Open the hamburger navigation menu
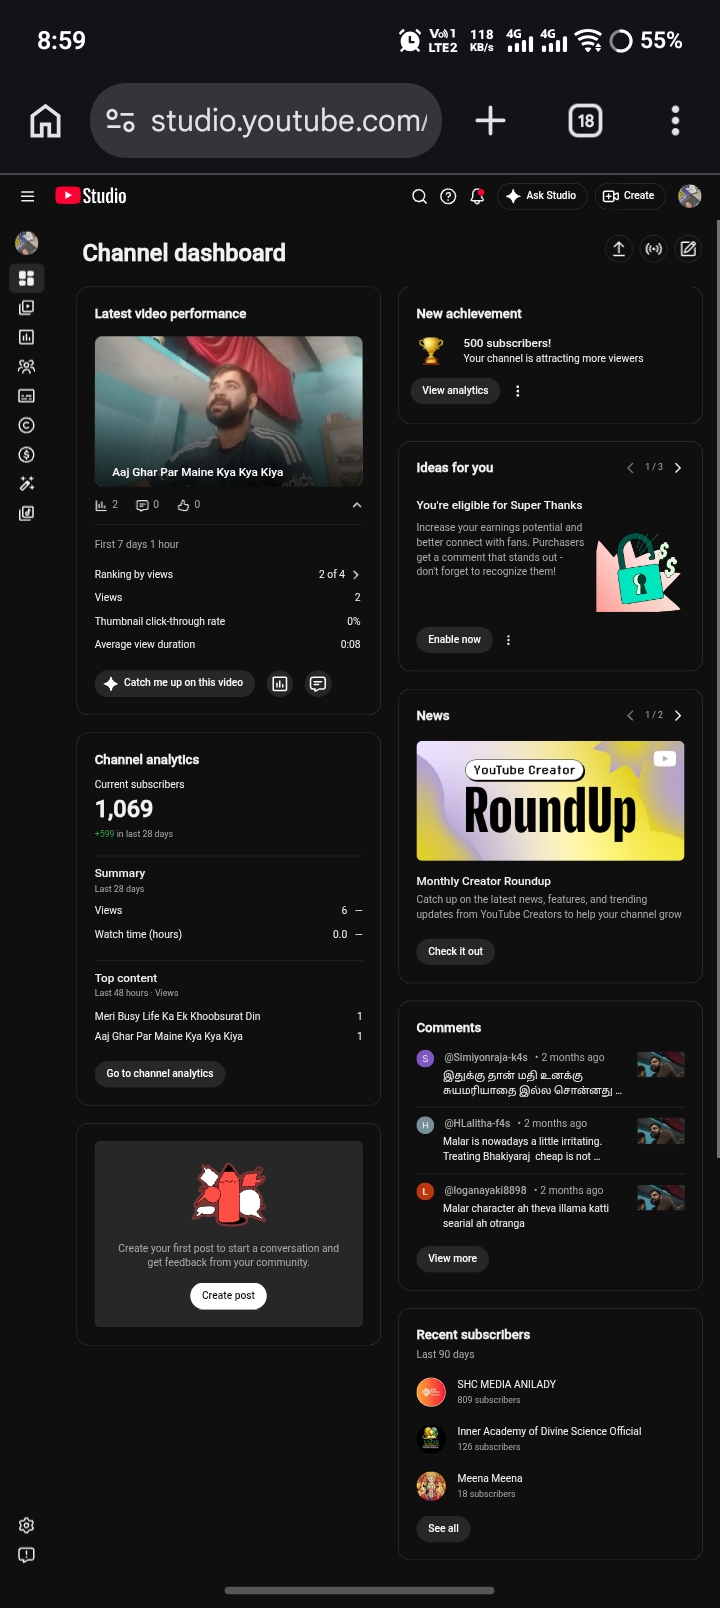This screenshot has width=720, height=1608. 27,196
